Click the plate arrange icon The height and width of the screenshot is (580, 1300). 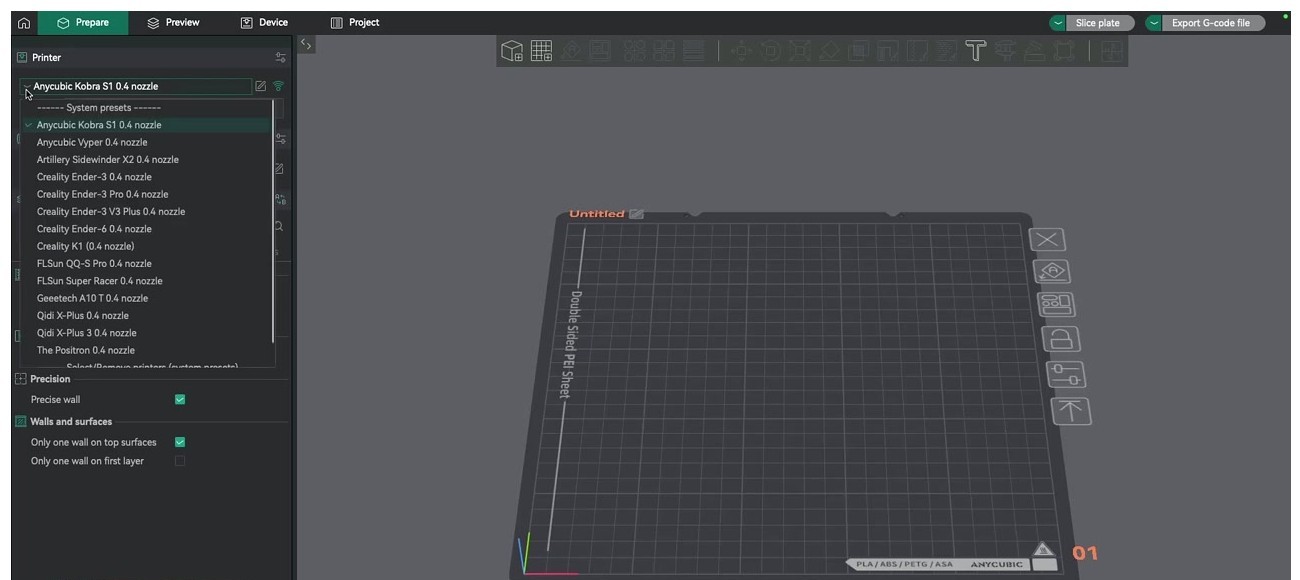1056,305
